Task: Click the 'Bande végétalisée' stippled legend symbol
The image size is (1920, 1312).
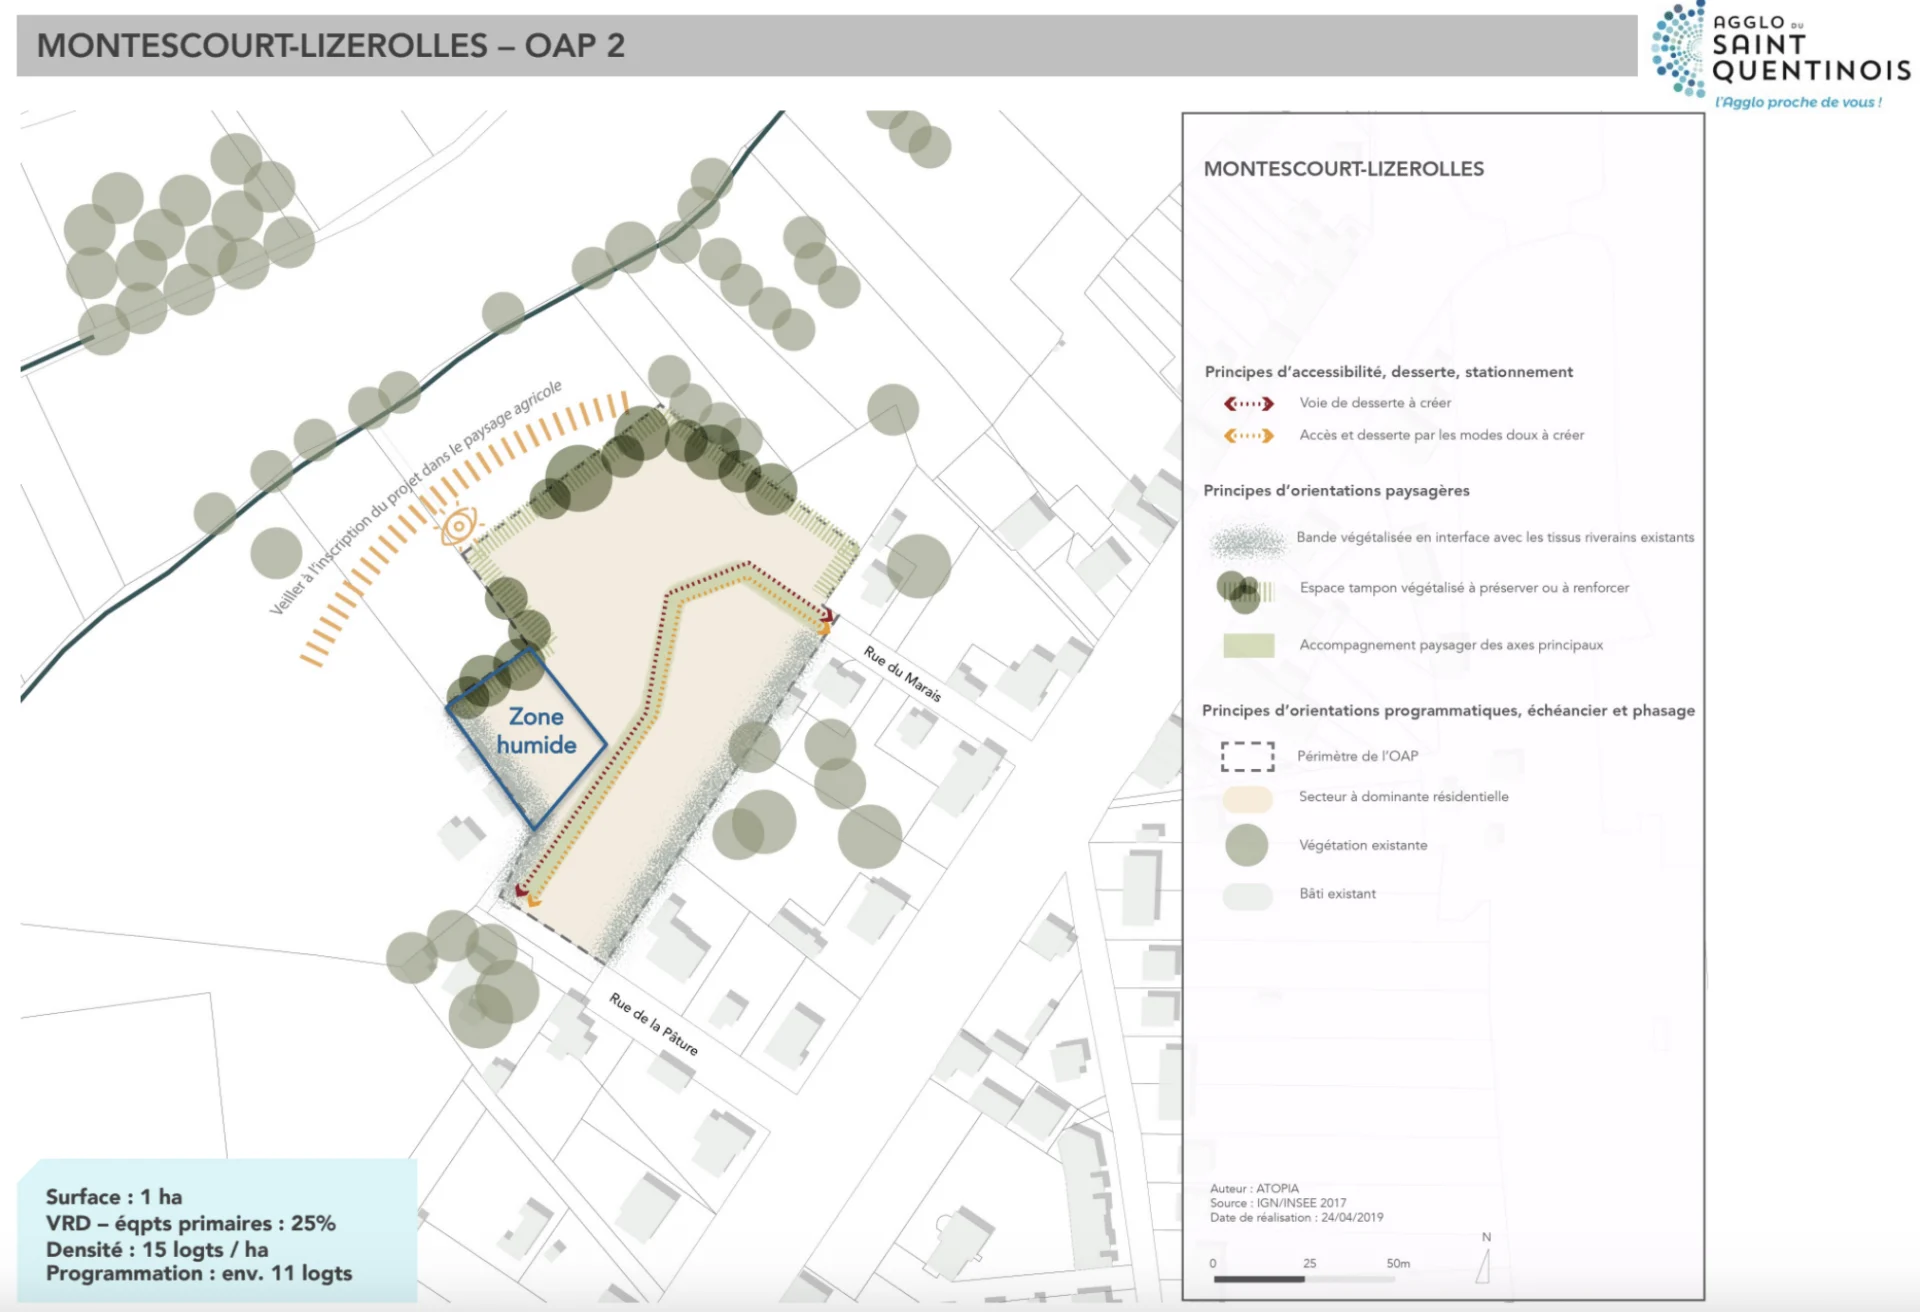Action: coord(1247,540)
